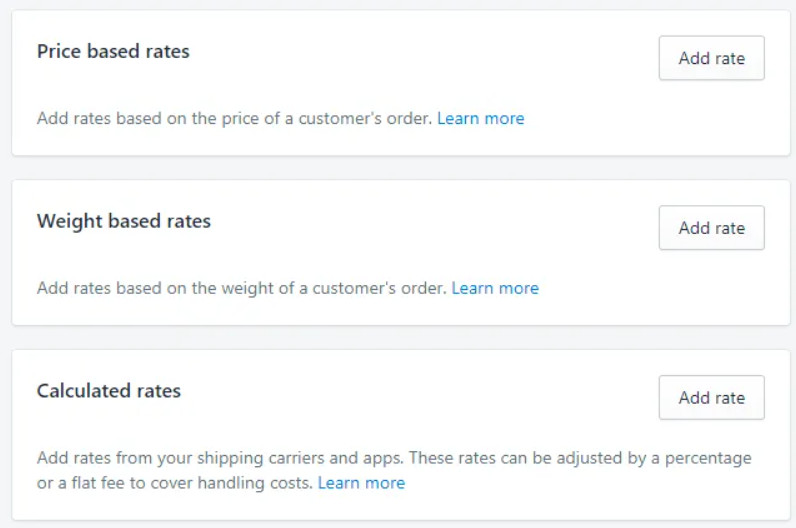
Task: Open Learn more link about calculated rates
Action: (x=361, y=483)
